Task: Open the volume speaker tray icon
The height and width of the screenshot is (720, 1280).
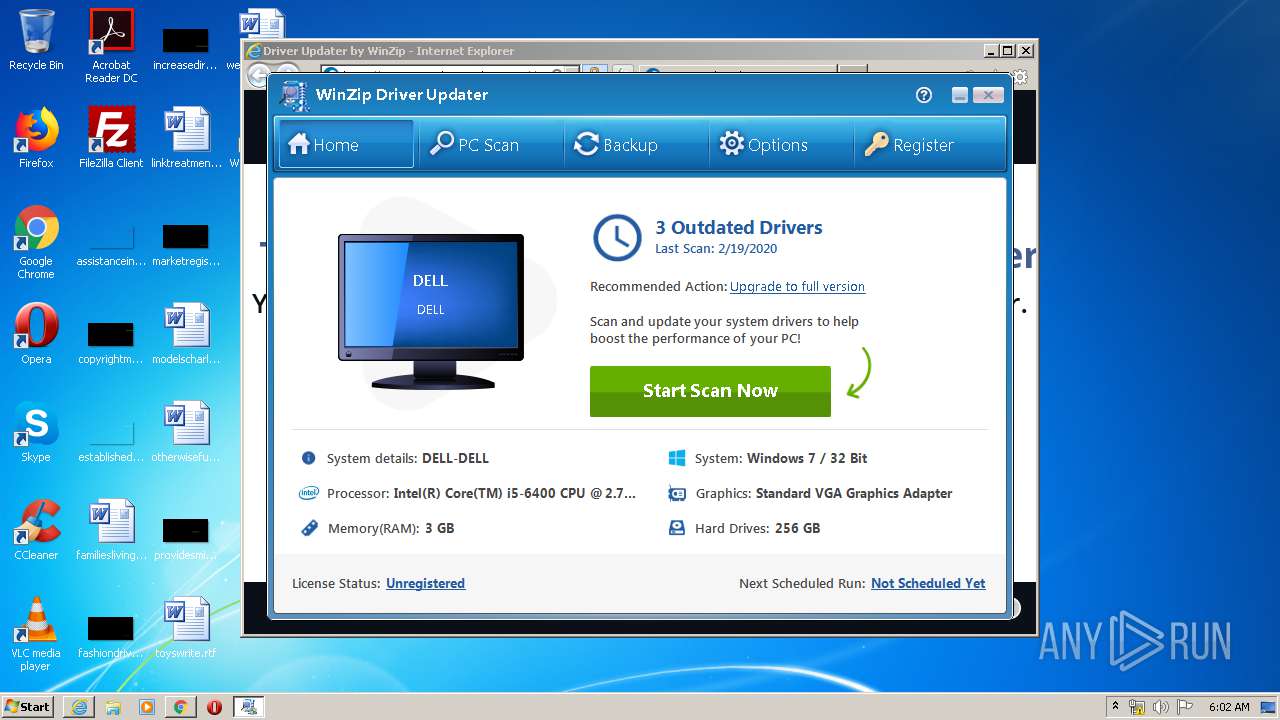Action: (x=1161, y=707)
